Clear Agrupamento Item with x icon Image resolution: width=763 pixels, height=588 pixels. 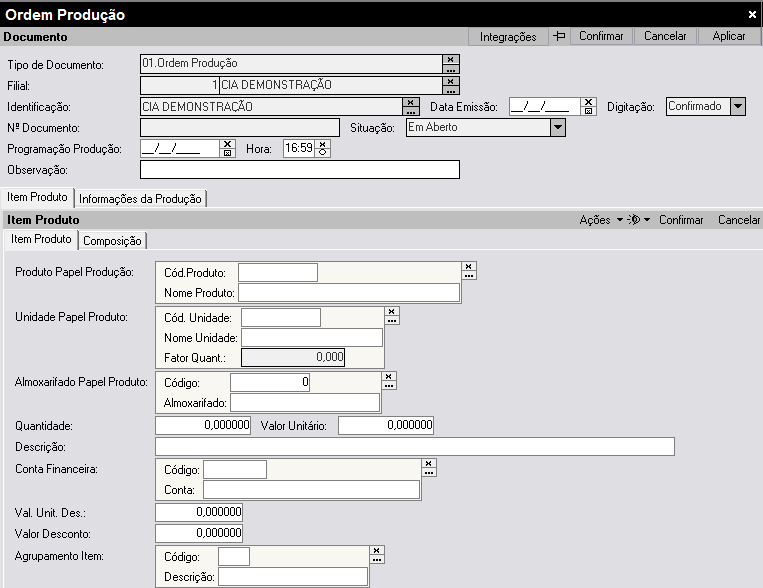click(377, 550)
